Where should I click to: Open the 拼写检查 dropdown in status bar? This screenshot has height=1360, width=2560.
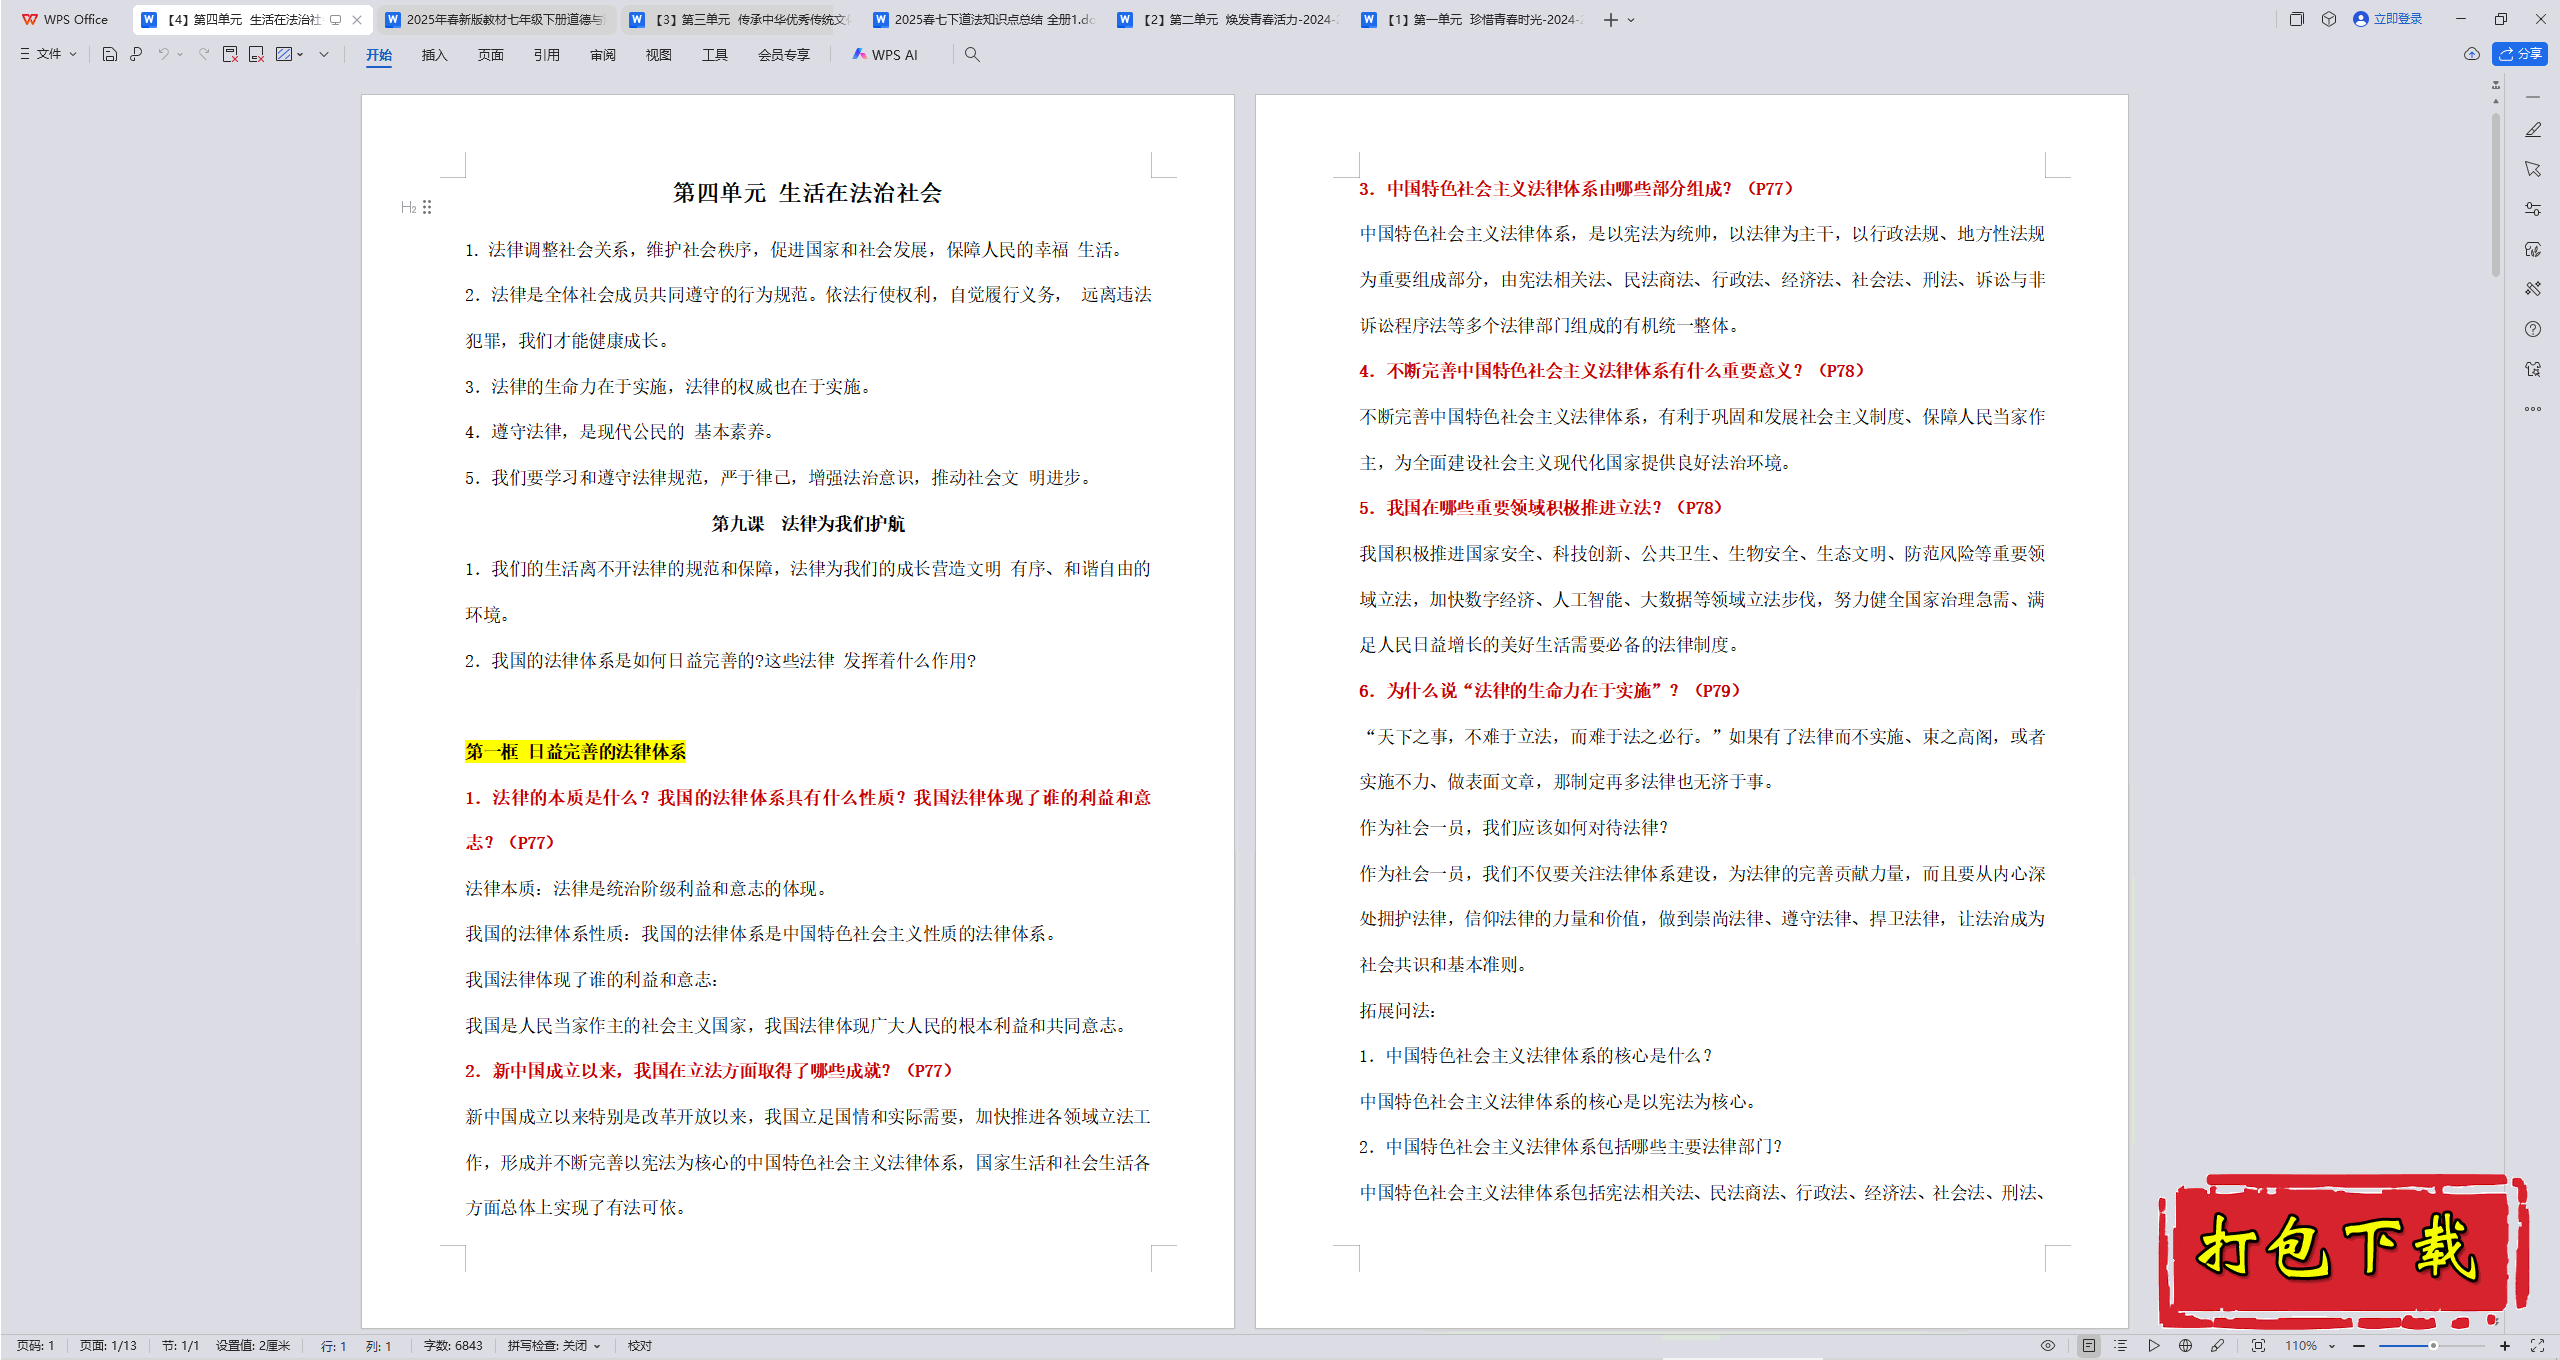point(554,1346)
